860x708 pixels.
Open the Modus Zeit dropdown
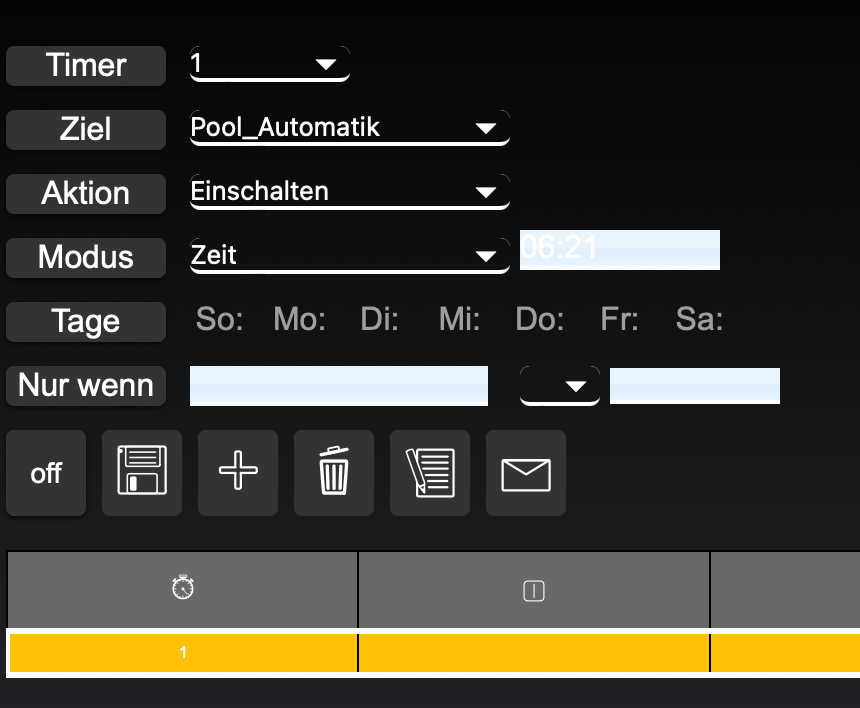click(x=350, y=256)
